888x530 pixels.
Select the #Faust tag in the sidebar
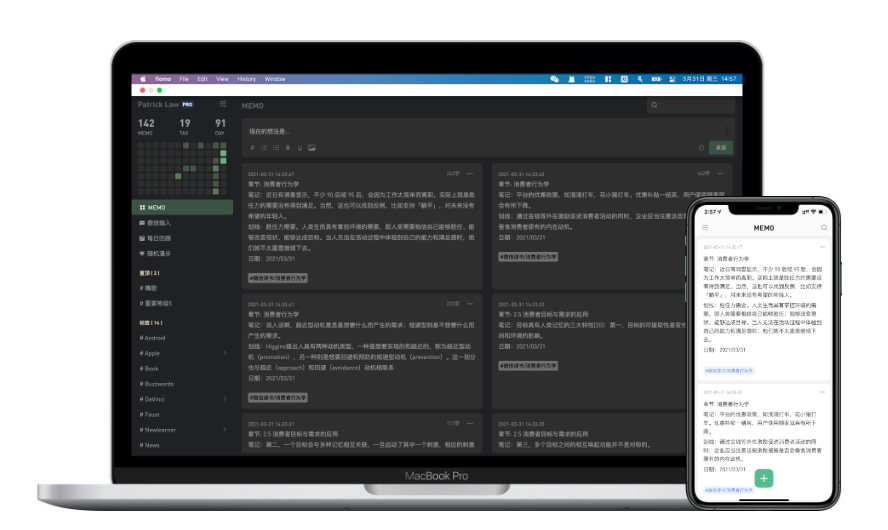(x=150, y=414)
